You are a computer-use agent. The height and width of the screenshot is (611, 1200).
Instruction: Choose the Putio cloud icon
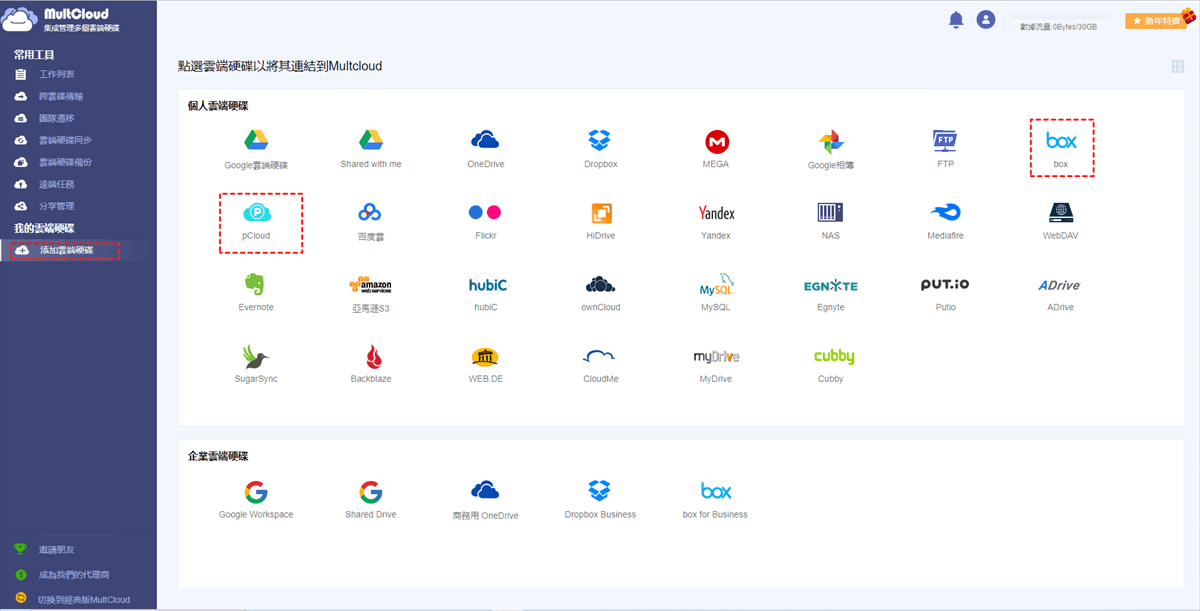[x=945, y=285]
